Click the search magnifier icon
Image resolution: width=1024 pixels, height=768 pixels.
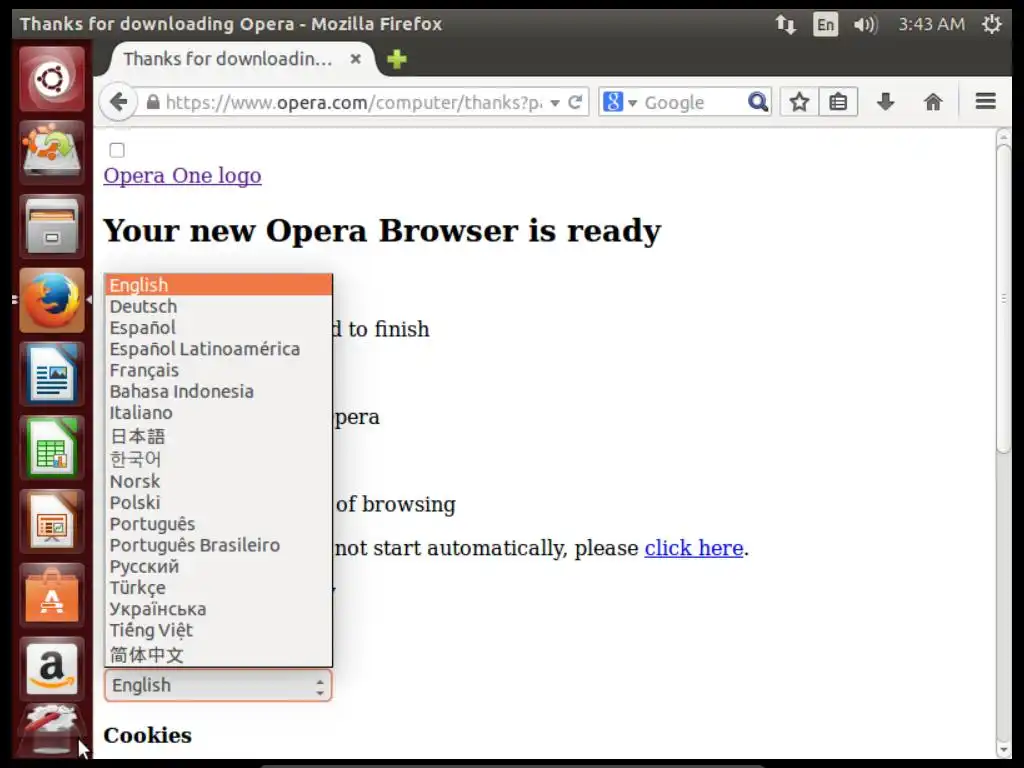click(x=758, y=102)
